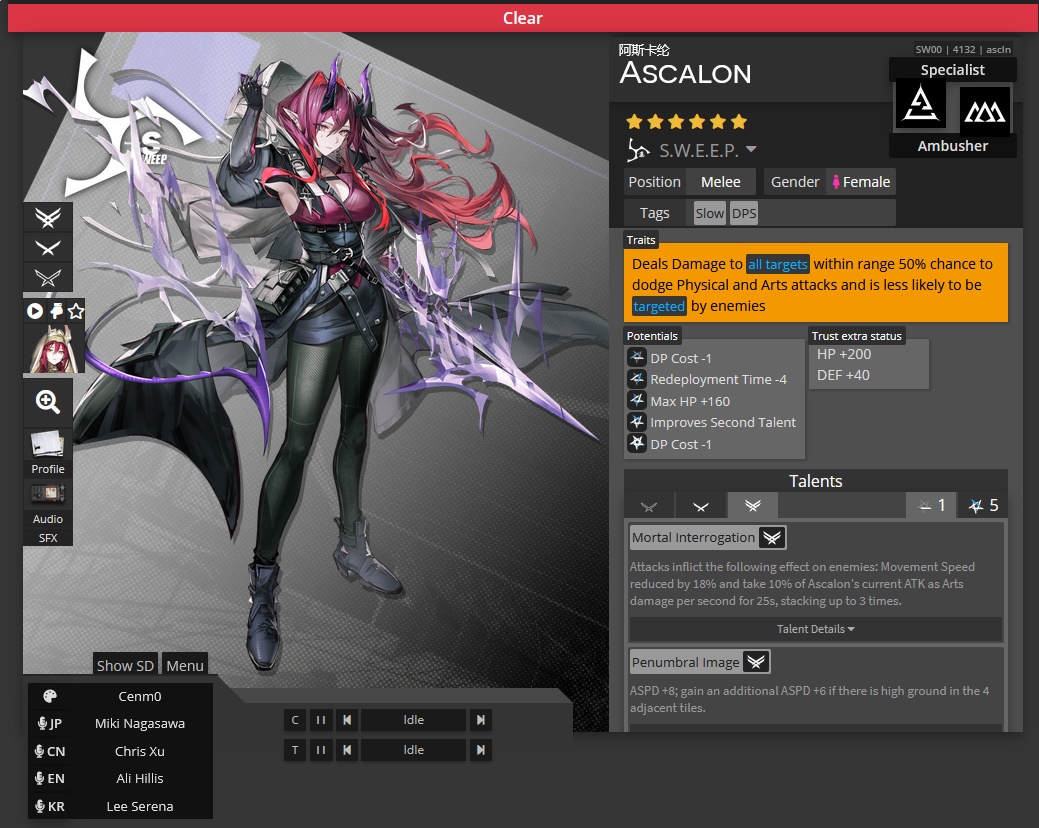Viewport: 1039px width, 828px height.
Task: Select Elite 1 talents tab
Action: (x=700, y=506)
